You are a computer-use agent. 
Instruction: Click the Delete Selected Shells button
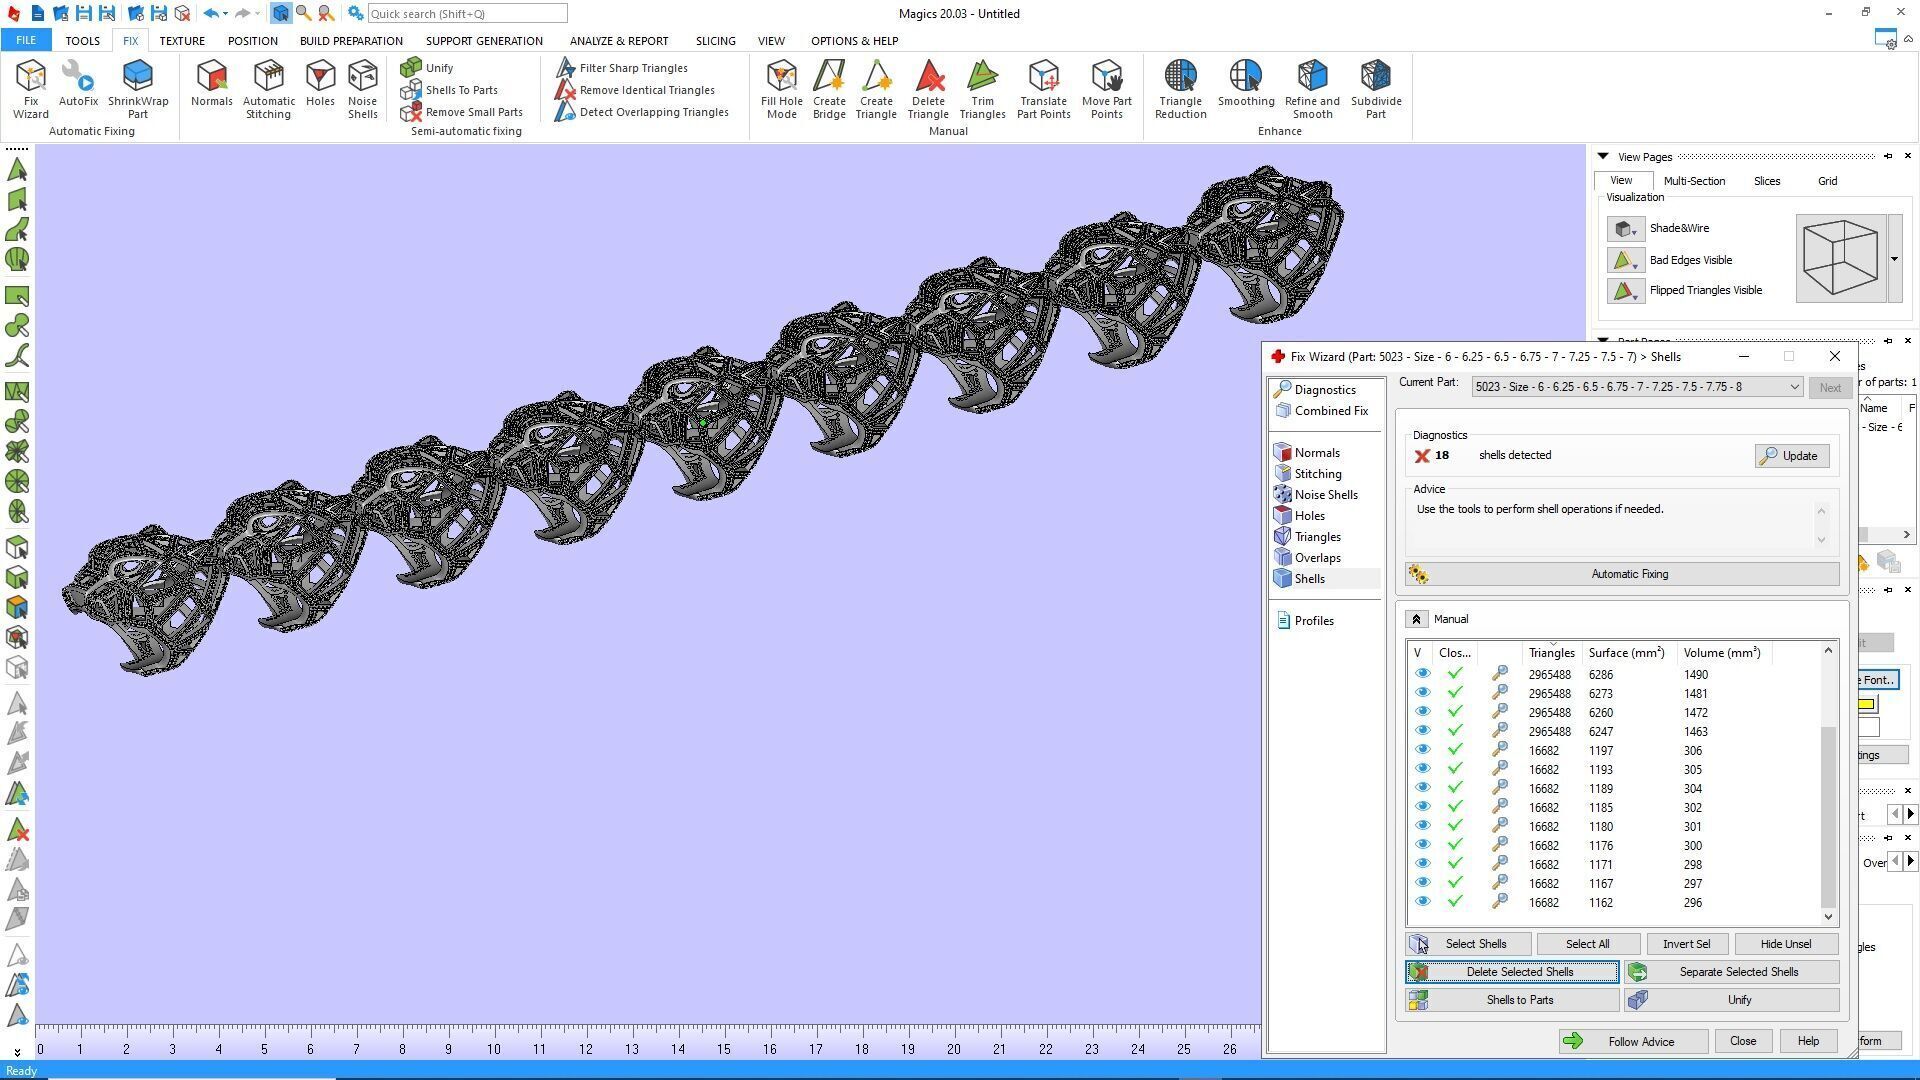1512,972
